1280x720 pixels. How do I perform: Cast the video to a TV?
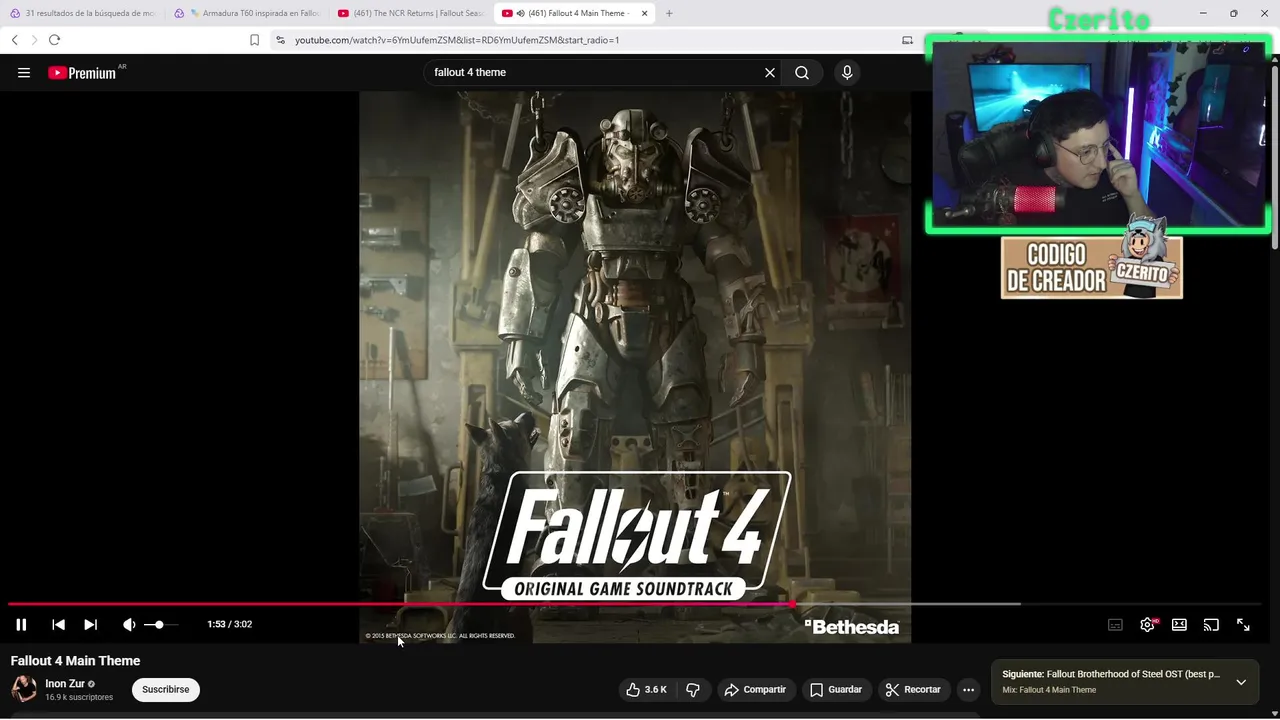pos(1211,624)
